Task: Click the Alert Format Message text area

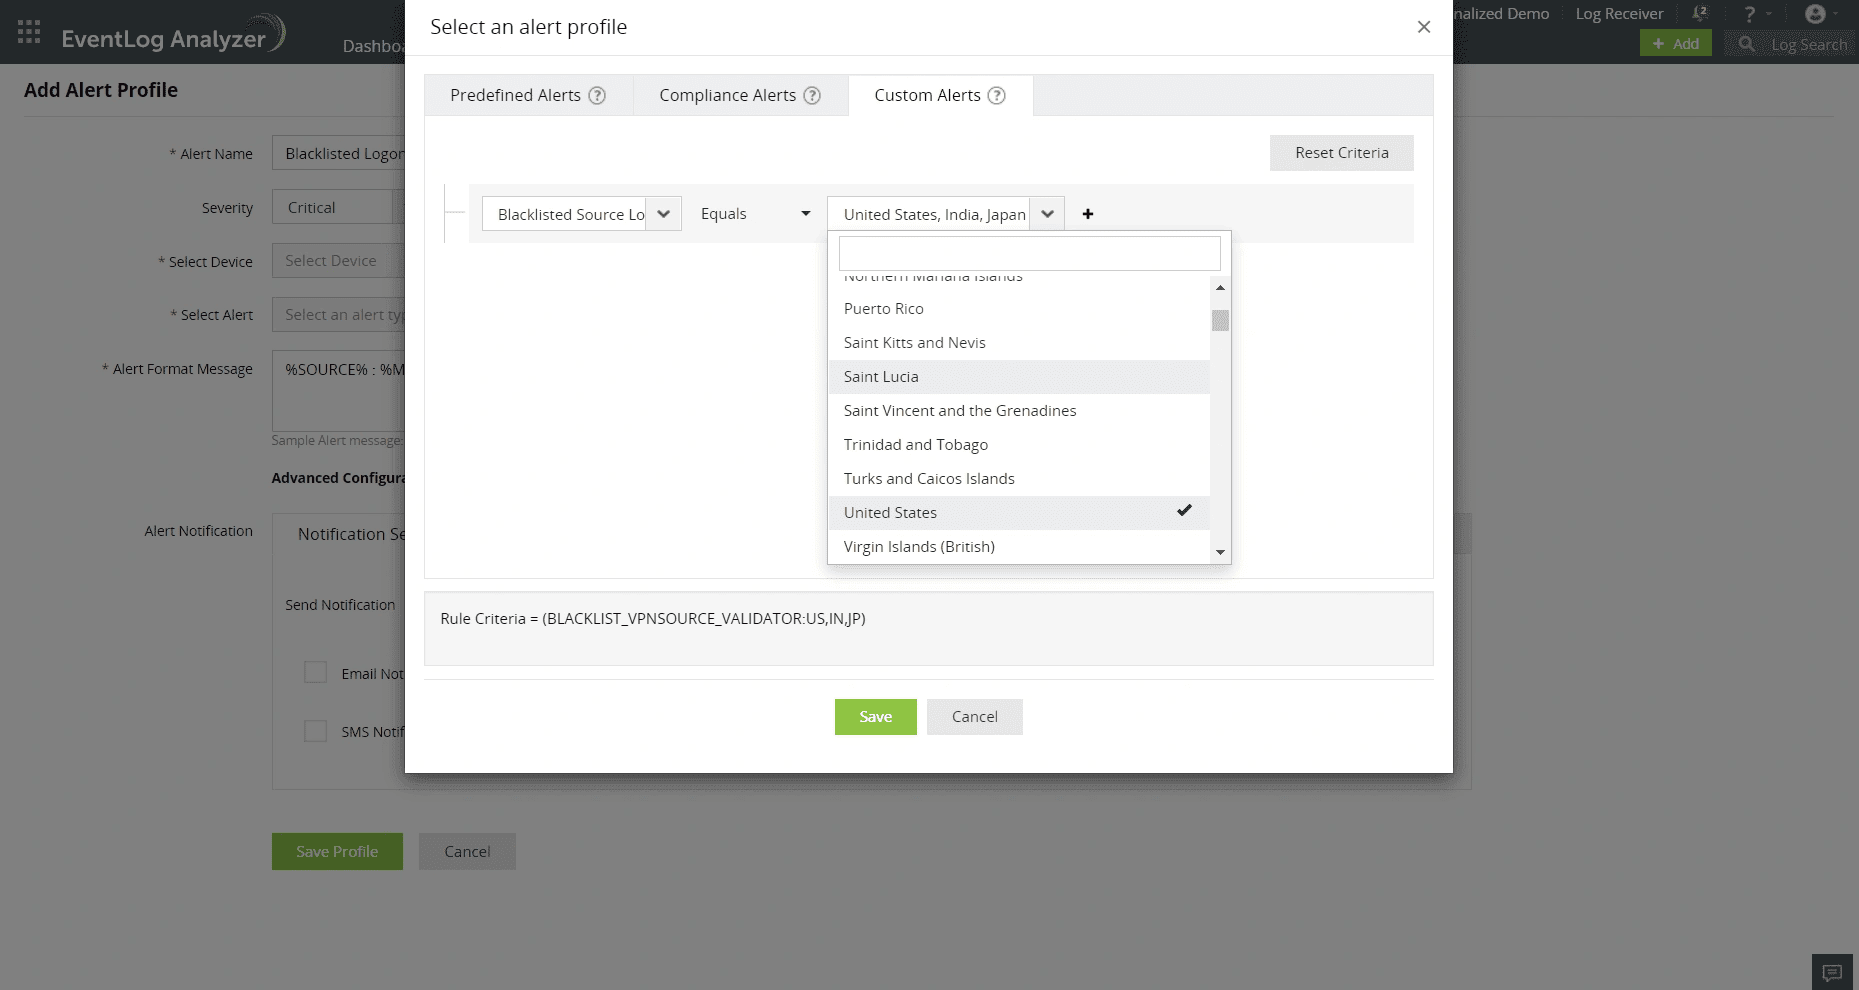Action: coord(338,390)
